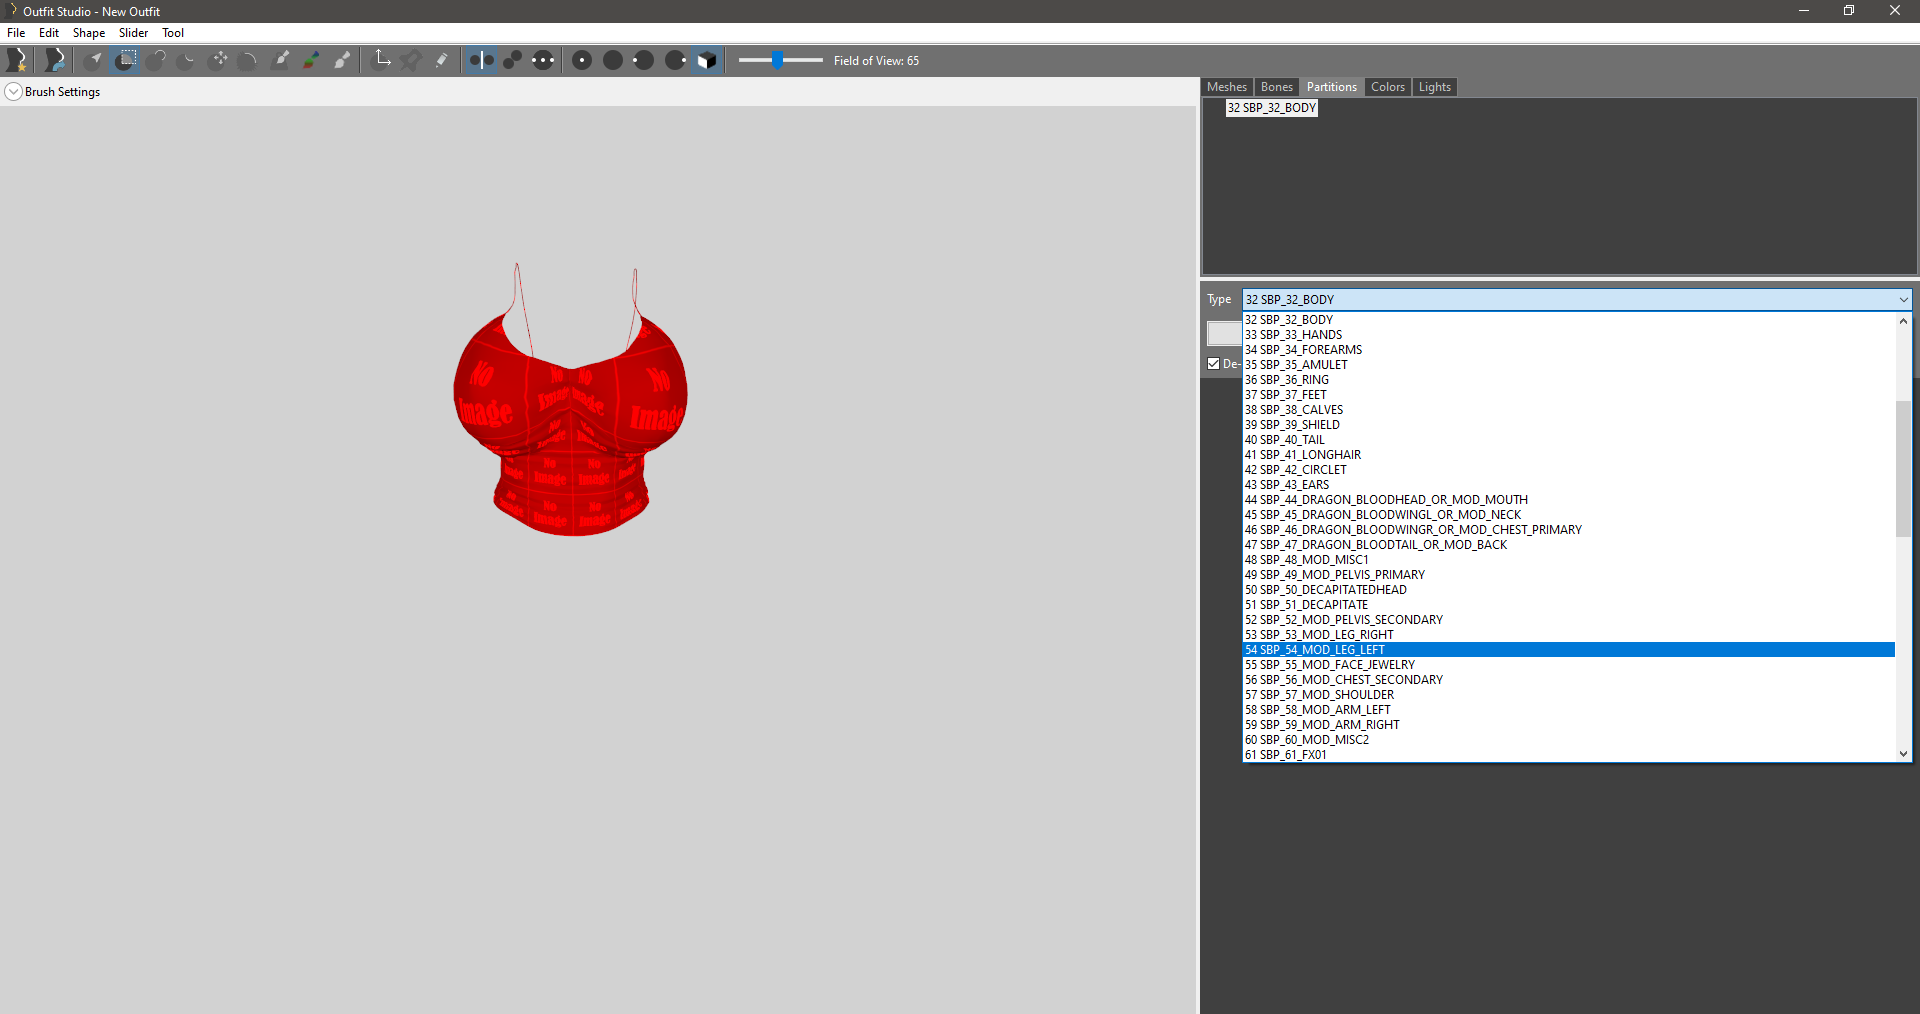Select 49 SBP_49_MOD_PELVIS_PRIMARY entry

pos(1568,575)
